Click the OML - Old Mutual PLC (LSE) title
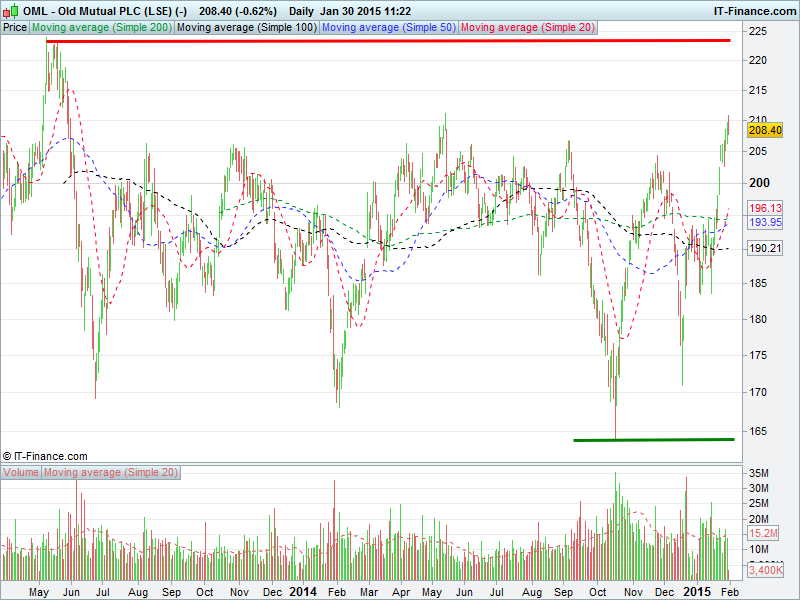The height and width of the screenshot is (600, 800). tap(105, 11)
